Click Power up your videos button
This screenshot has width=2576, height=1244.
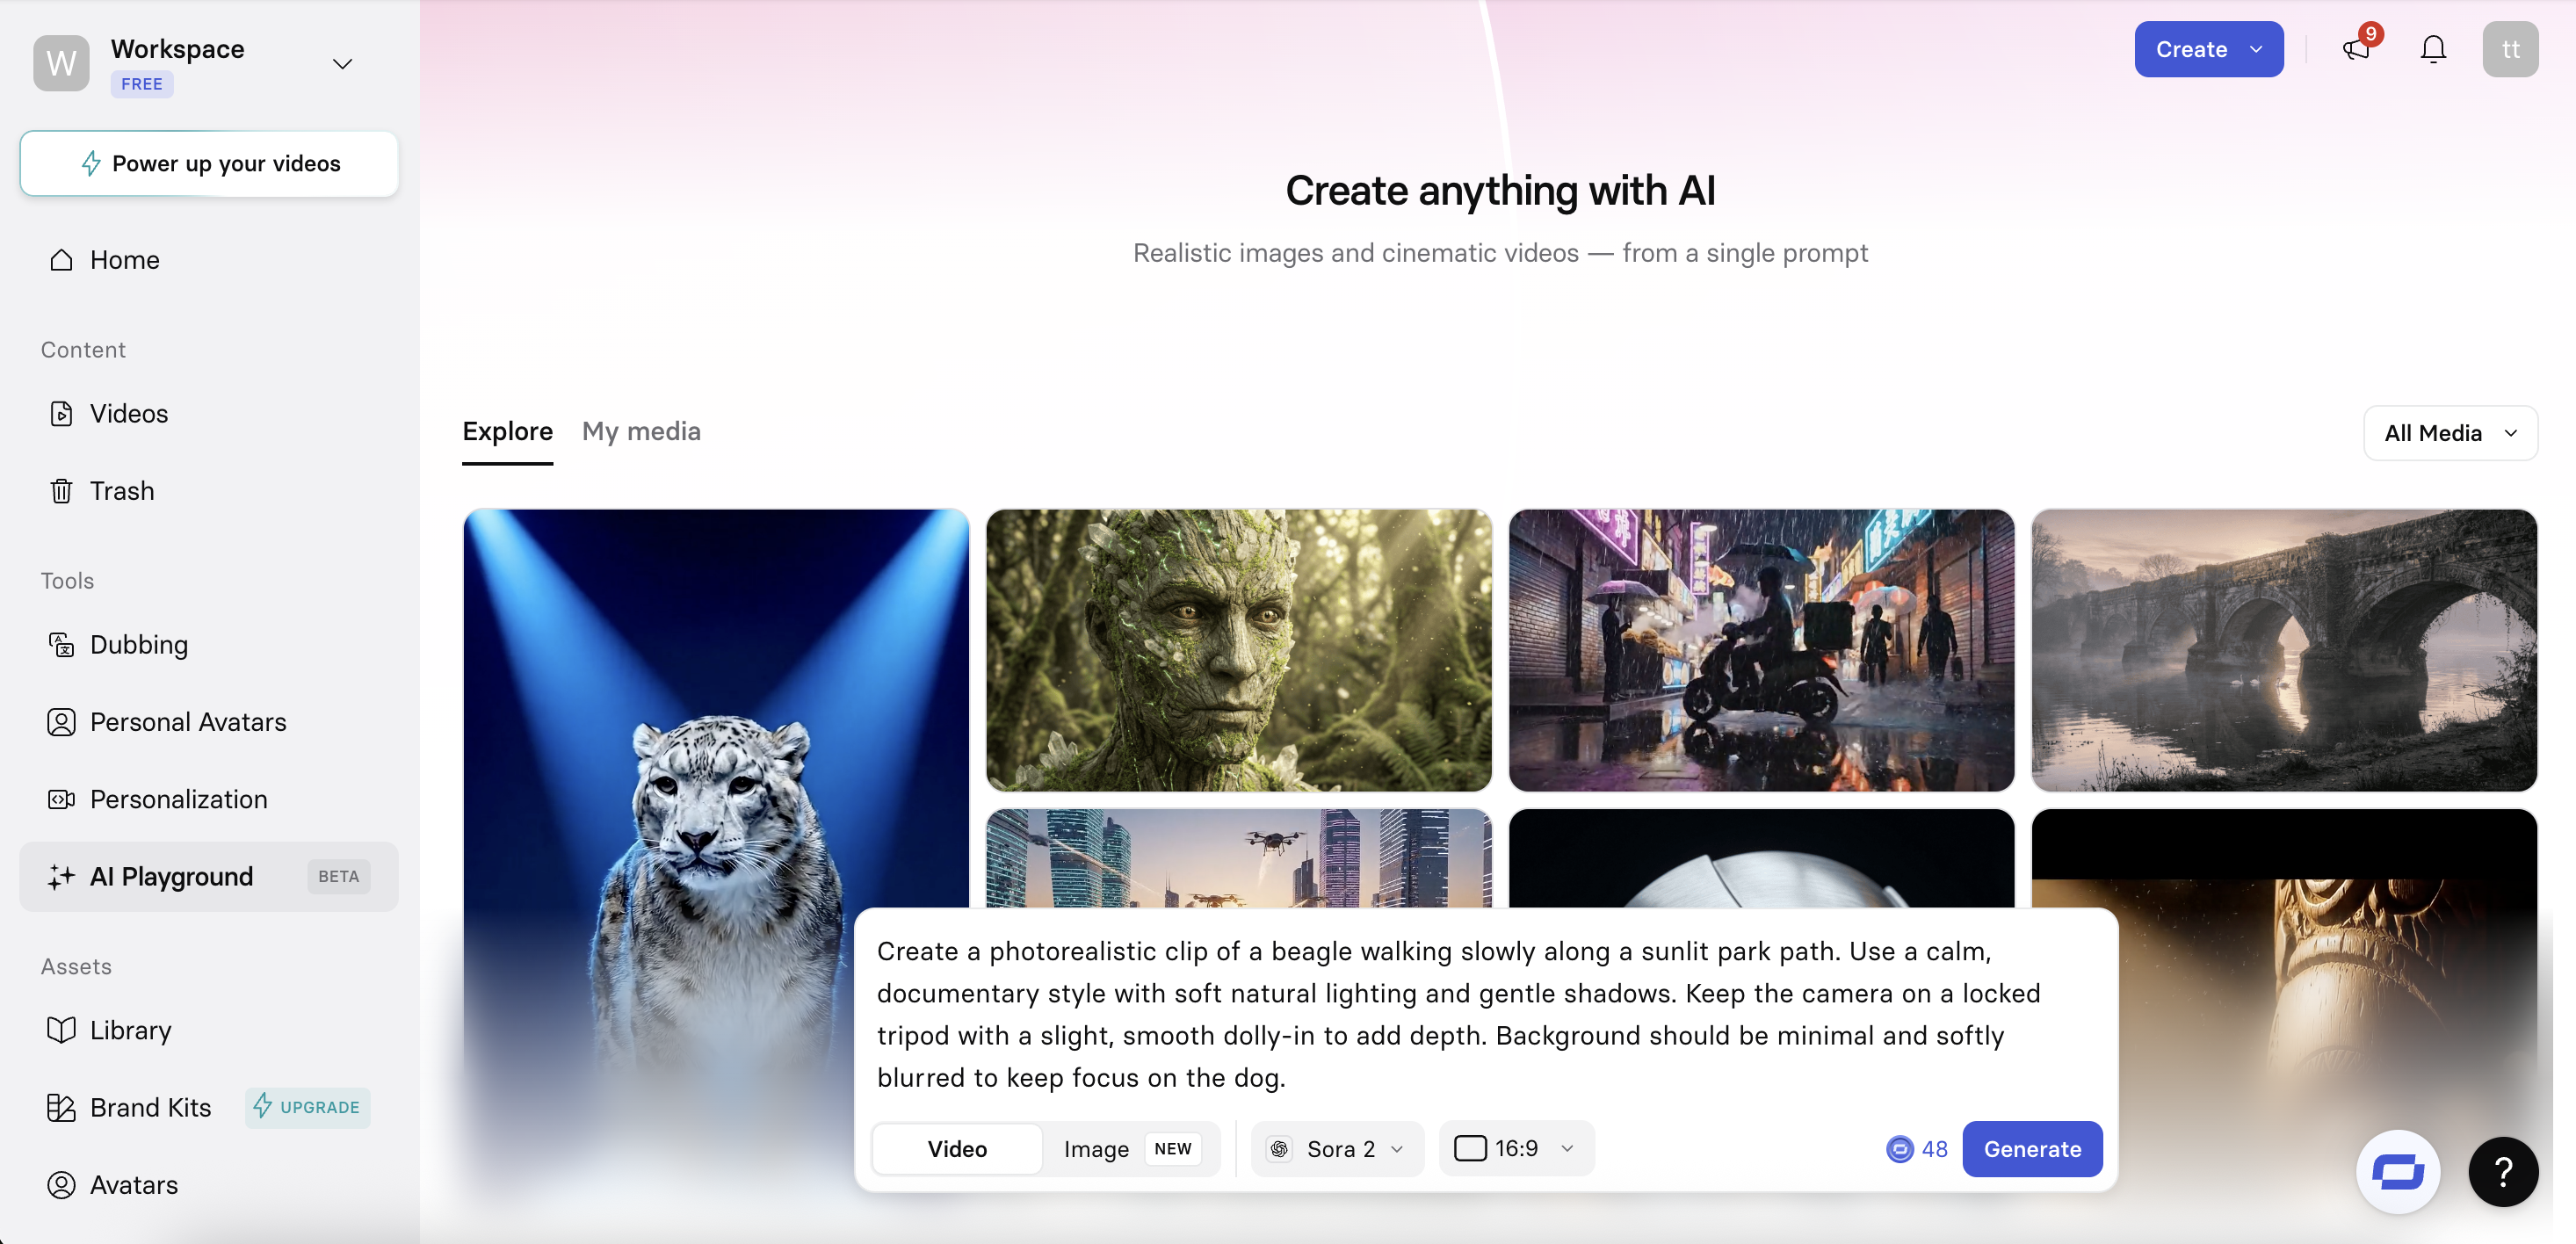209,163
